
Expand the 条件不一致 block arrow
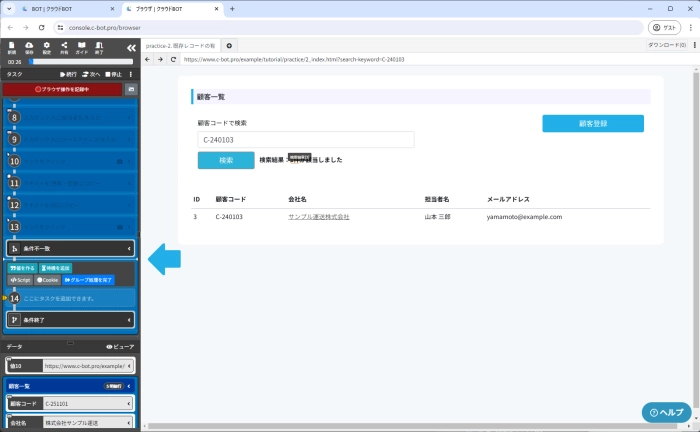(x=129, y=248)
